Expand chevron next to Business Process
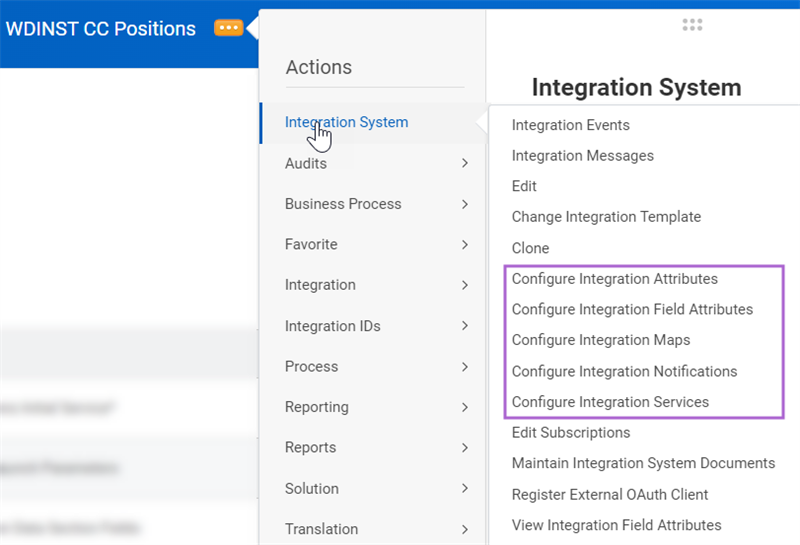 tap(465, 204)
